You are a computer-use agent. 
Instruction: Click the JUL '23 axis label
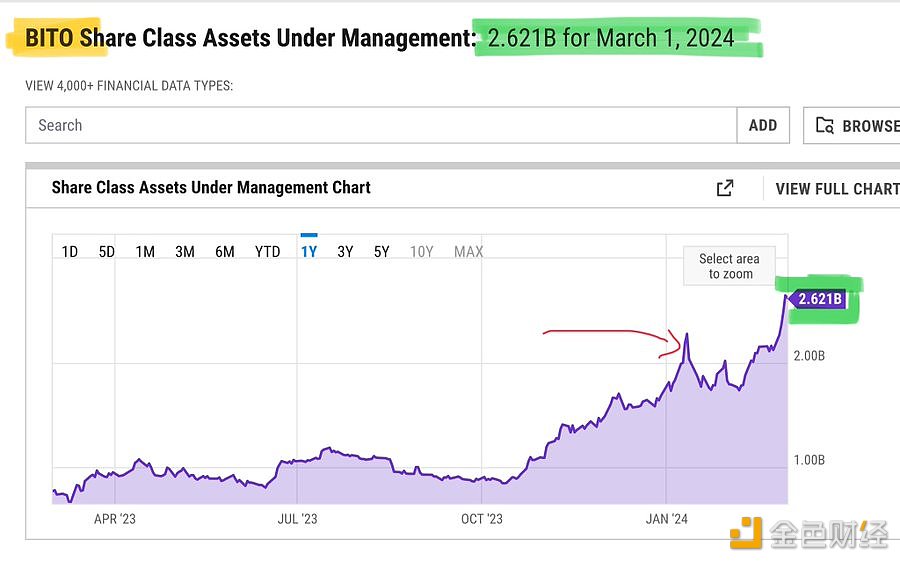point(297,519)
